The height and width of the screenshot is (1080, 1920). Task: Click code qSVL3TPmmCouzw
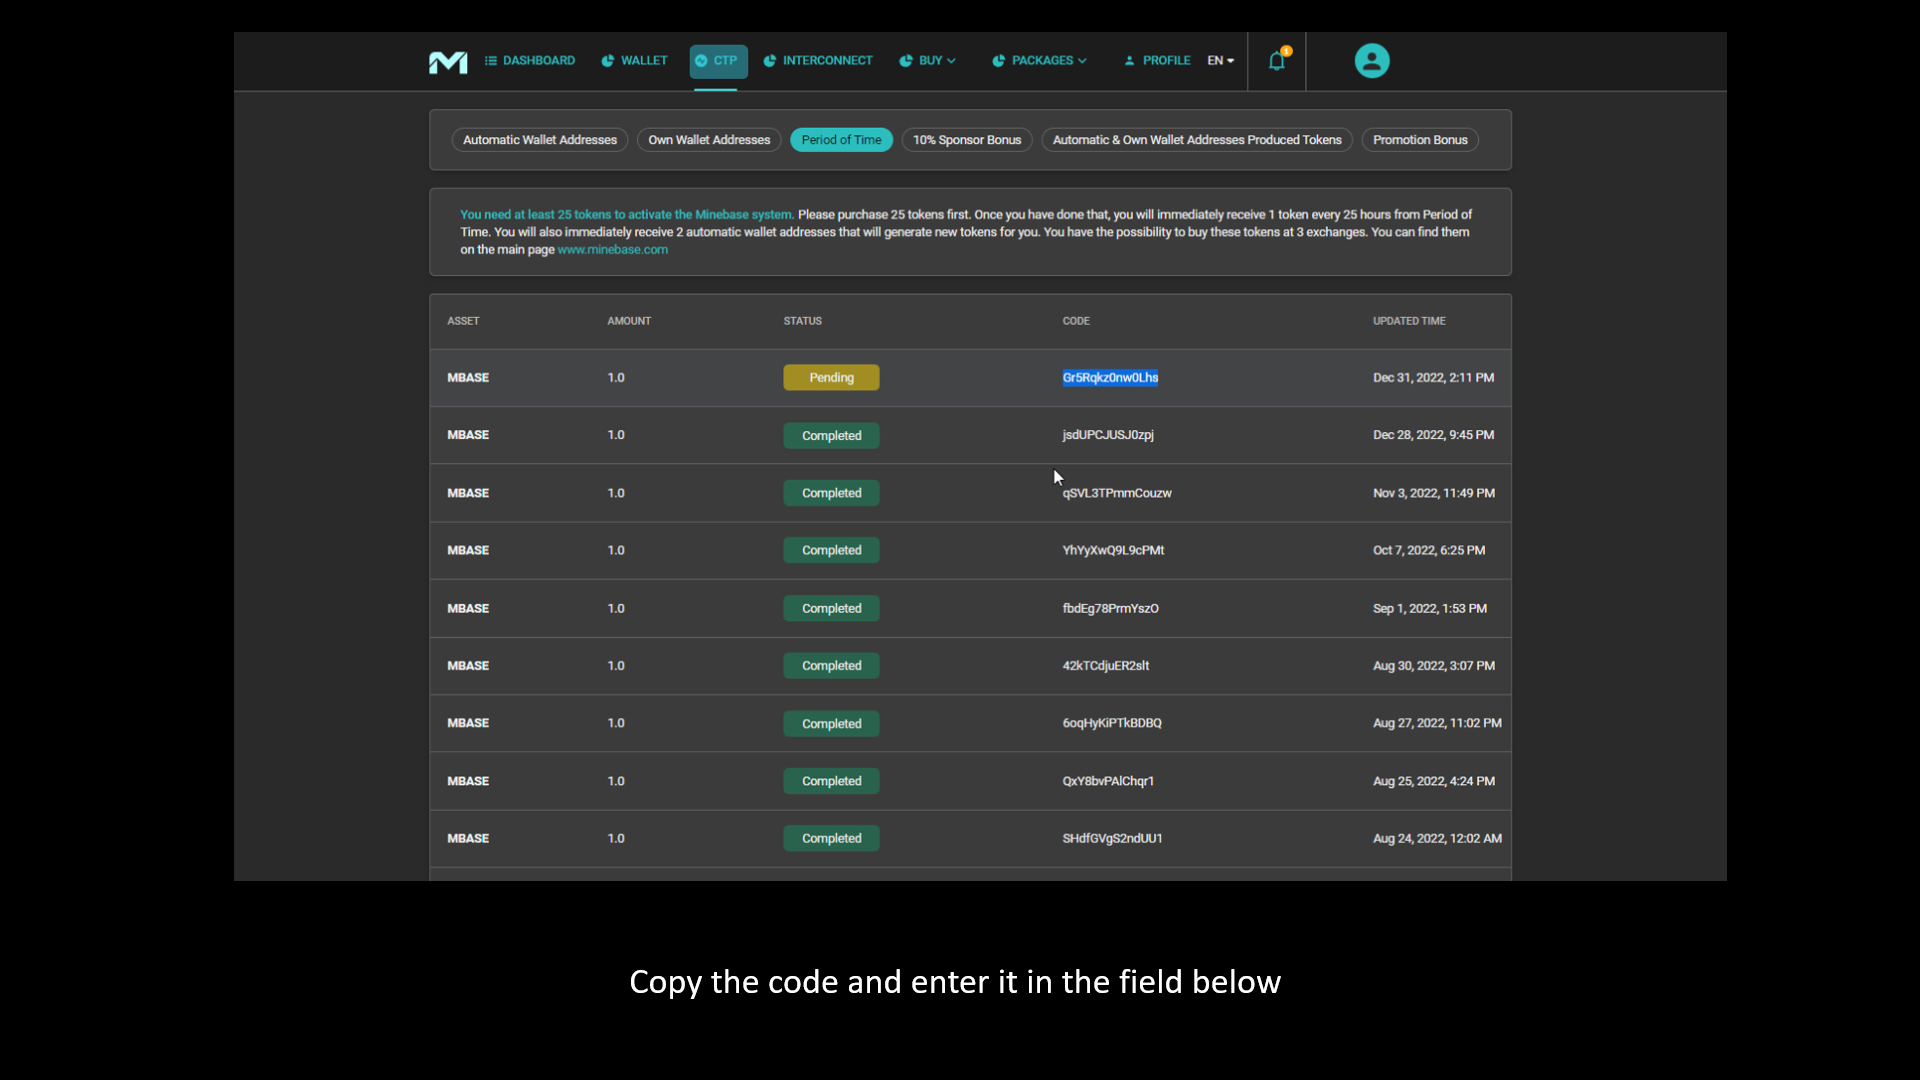(x=1117, y=493)
